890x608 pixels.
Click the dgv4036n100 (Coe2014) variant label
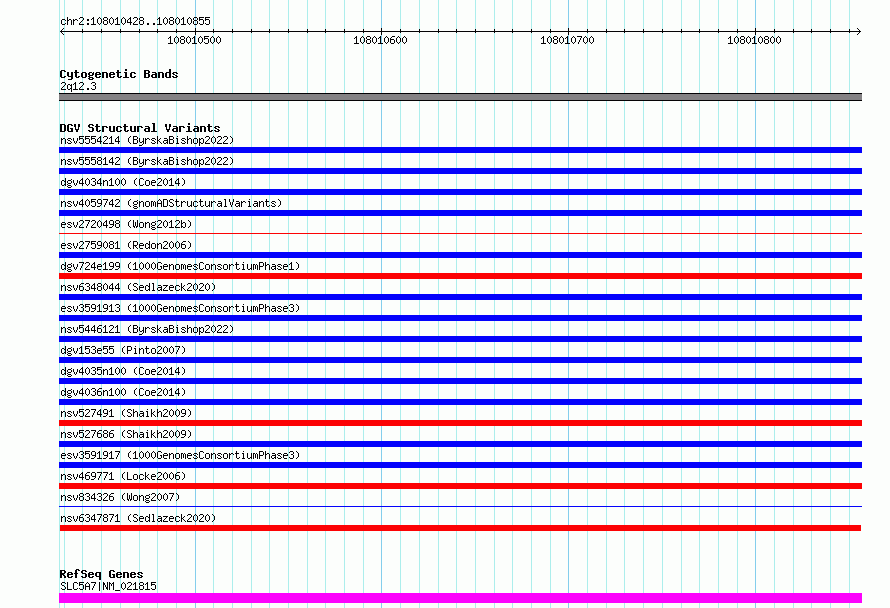point(123,392)
